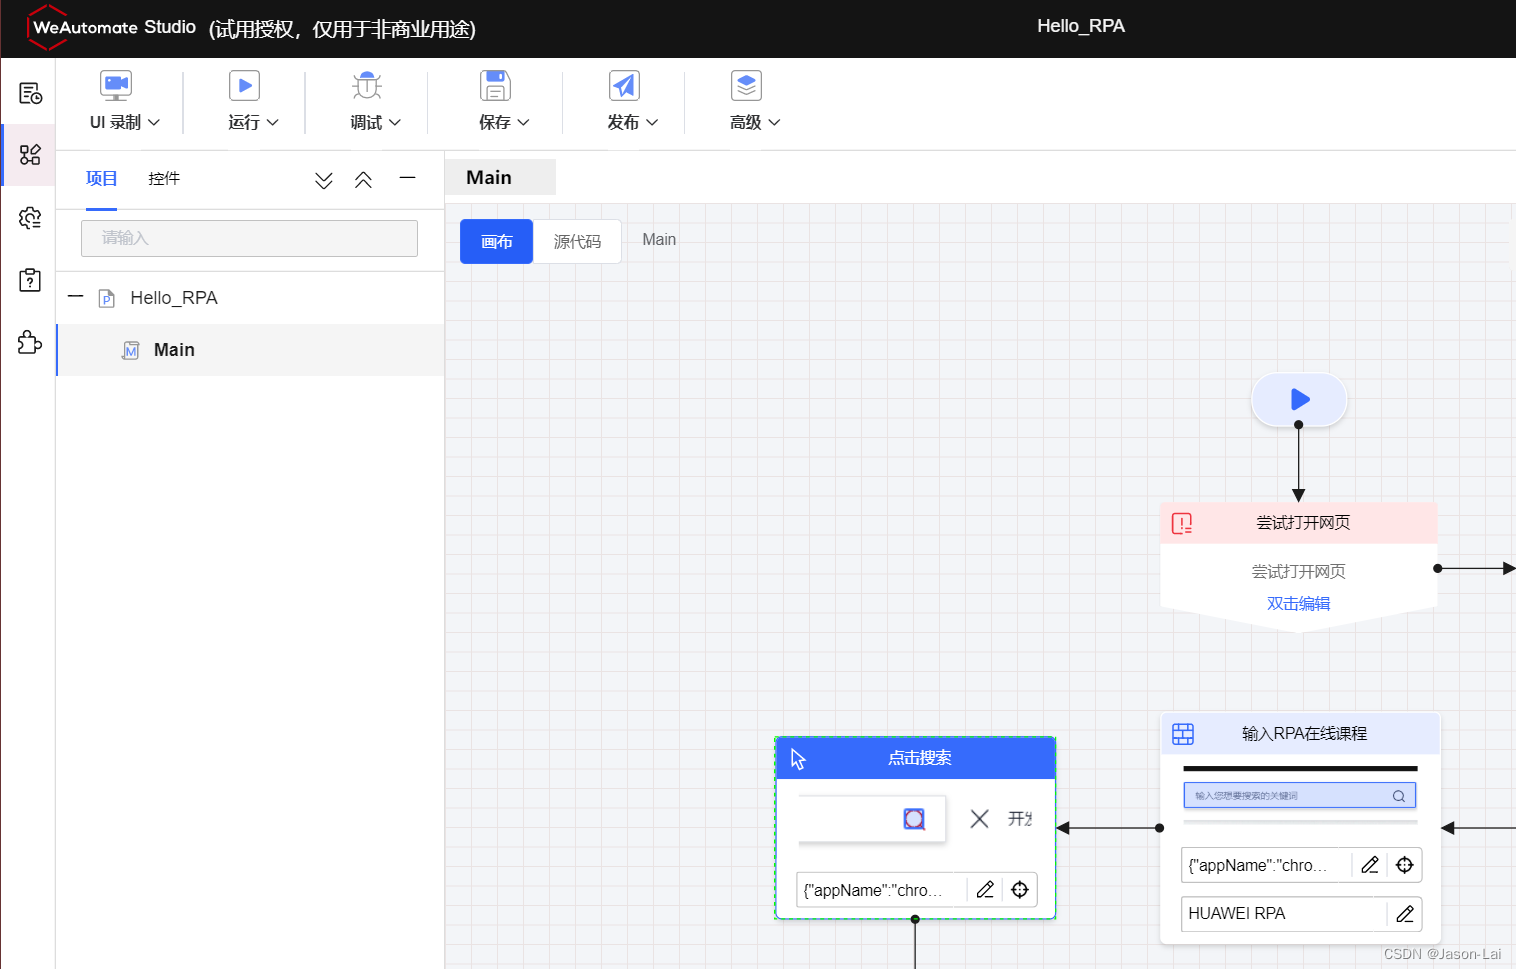Click the 双击编辑 link
The image size is (1516, 969).
pyautogui.click(x=1298, y=603)
